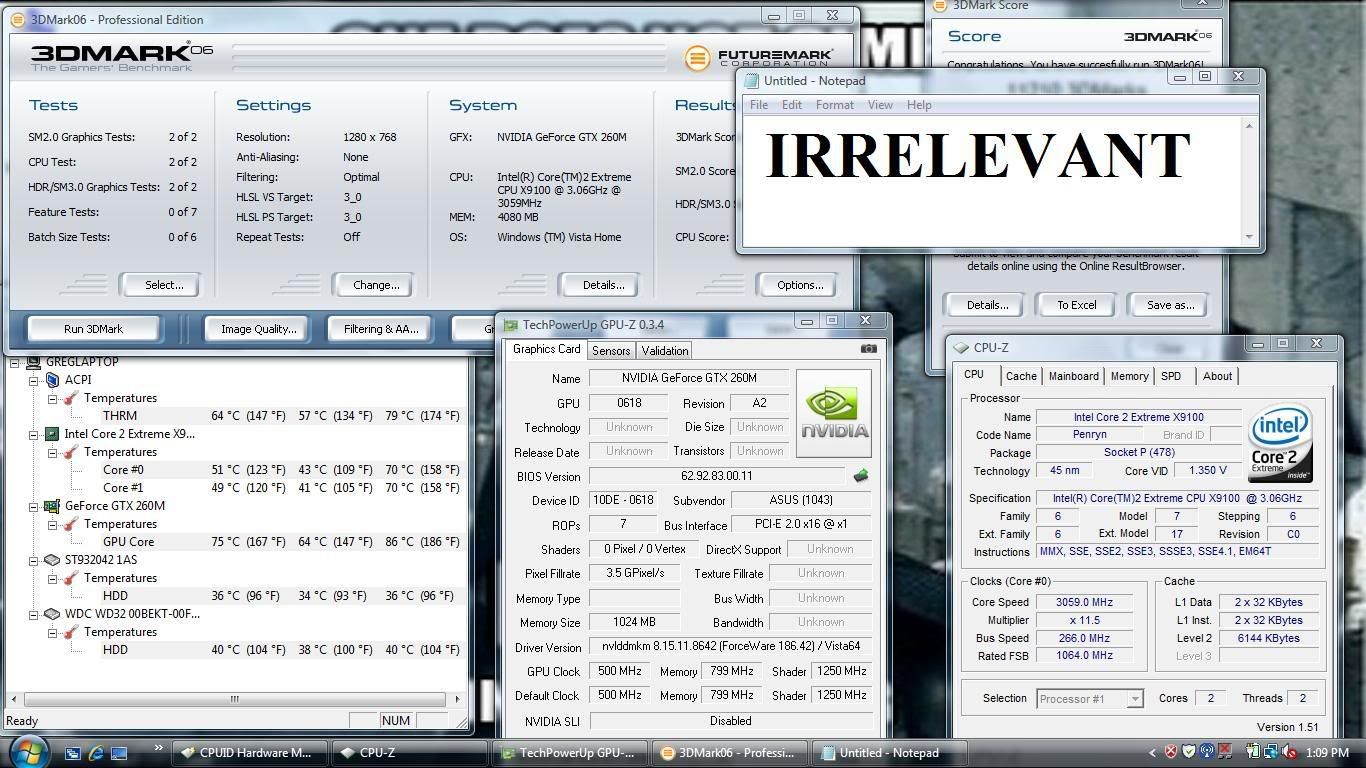Screen dimensions: 1366x768
Task: Switch to CPUID Hardware Monitor taskbar button
Action: pos(249,753)
